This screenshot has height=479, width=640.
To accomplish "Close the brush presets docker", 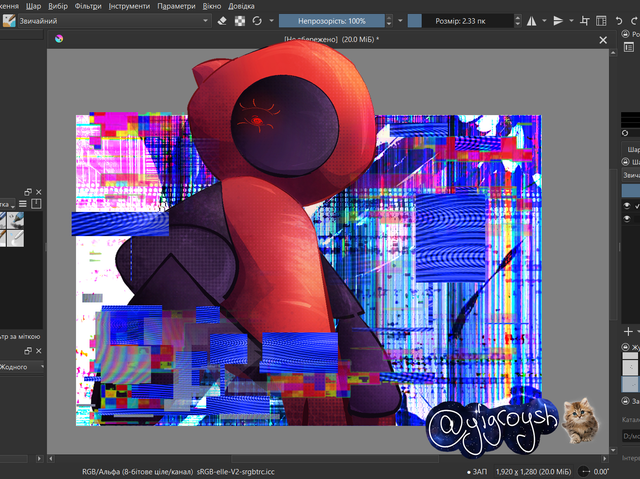I will [x=38, y=192].
